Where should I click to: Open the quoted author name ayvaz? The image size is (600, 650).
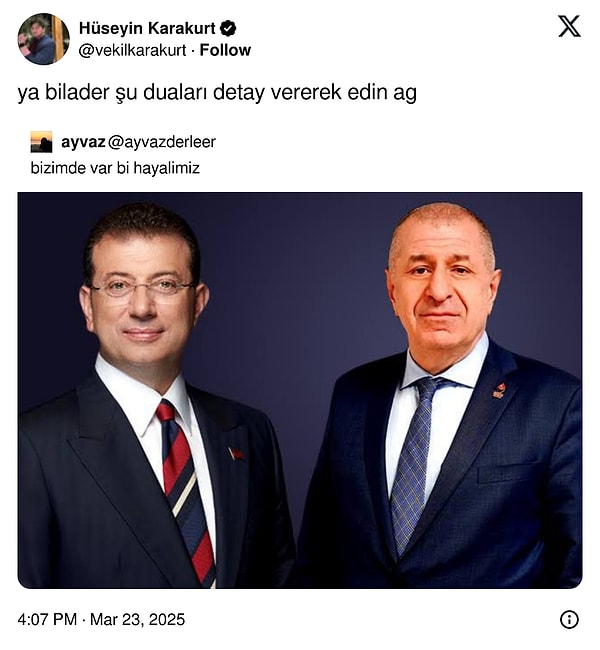click(83, 142)
